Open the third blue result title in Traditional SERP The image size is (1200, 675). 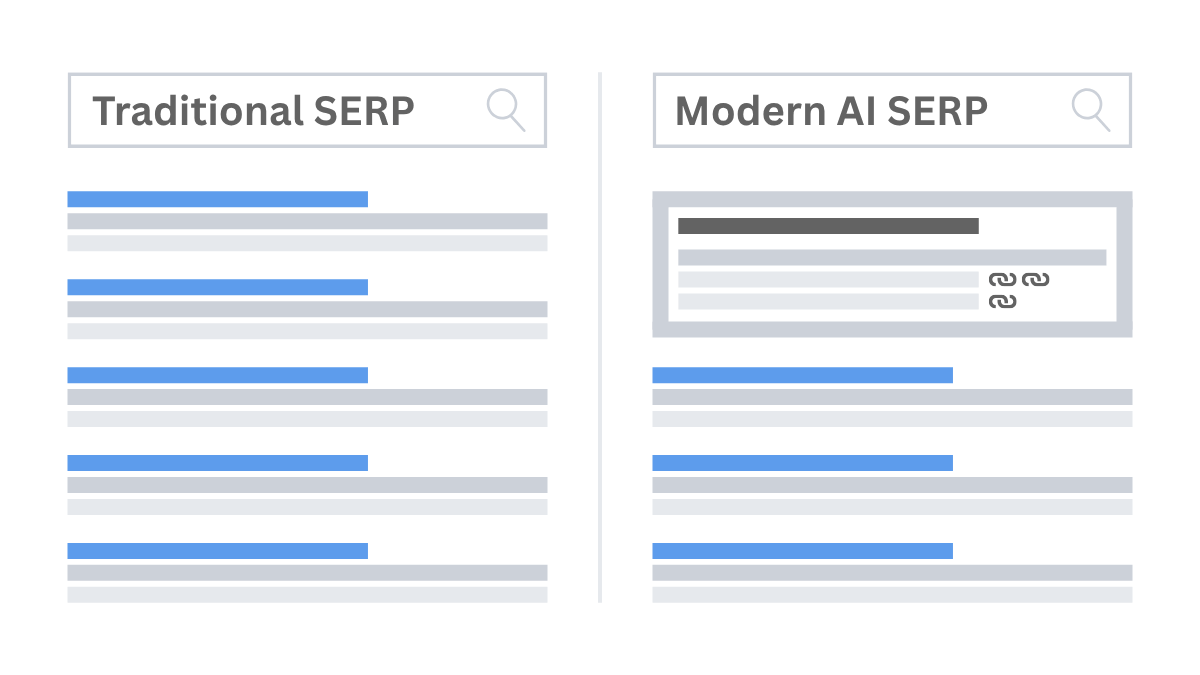coord(217,375)
